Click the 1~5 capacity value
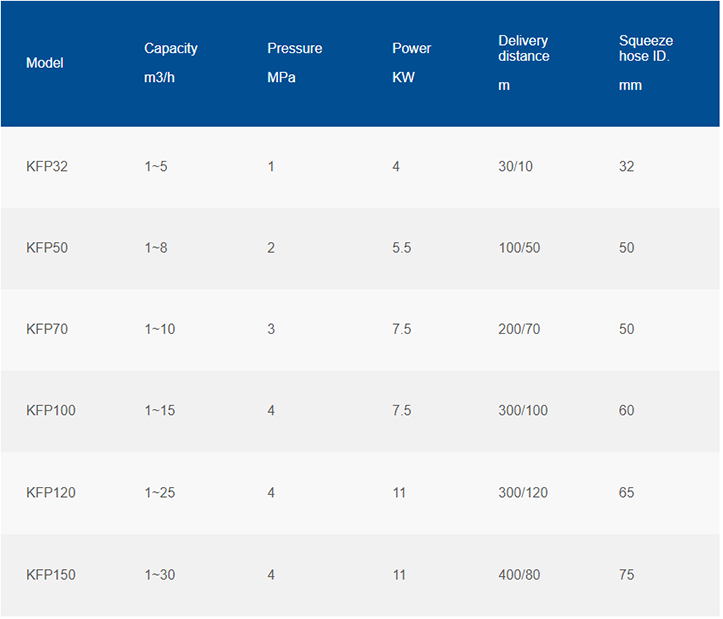 156,166
